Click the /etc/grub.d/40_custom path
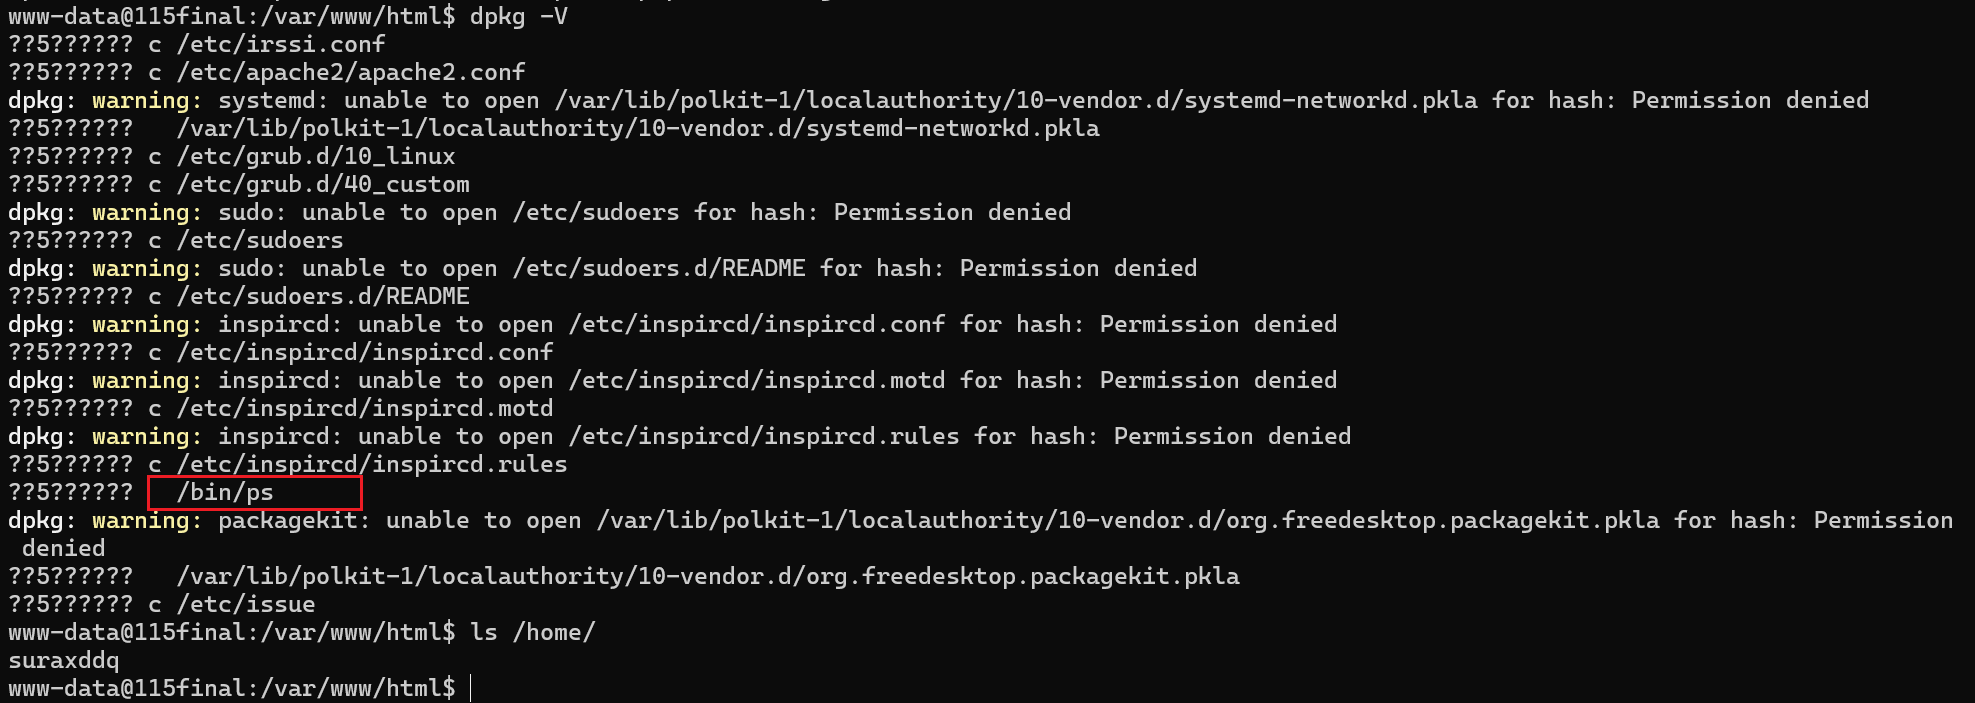1975x703 pixels. [x=322, y=185]
